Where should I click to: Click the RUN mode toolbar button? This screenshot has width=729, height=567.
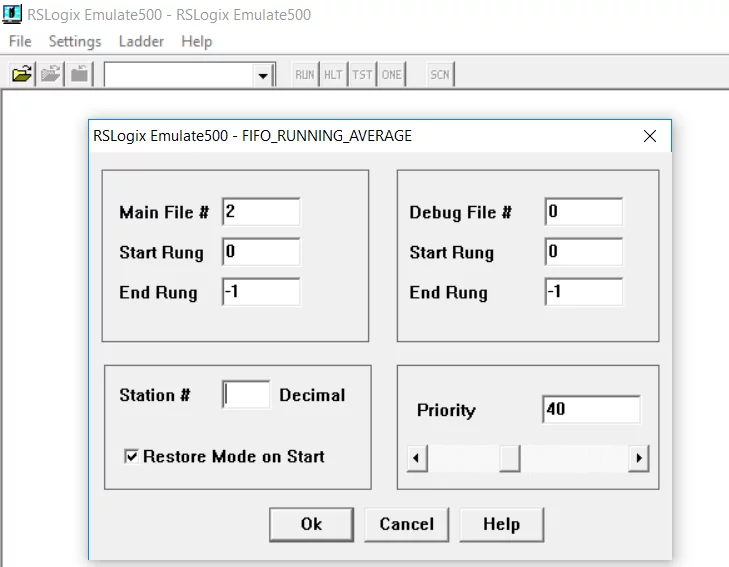pyautogui.click(x=305, y=74)
